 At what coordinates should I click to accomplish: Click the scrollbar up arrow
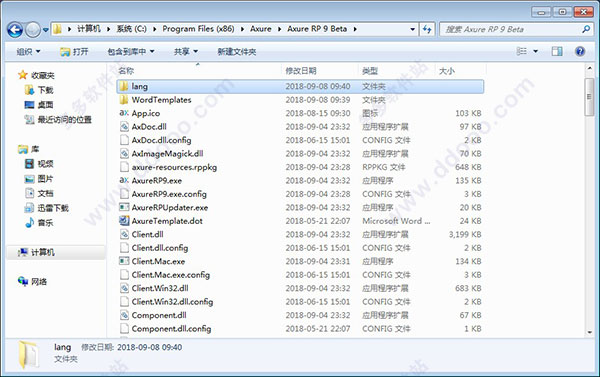click(589, 69)
